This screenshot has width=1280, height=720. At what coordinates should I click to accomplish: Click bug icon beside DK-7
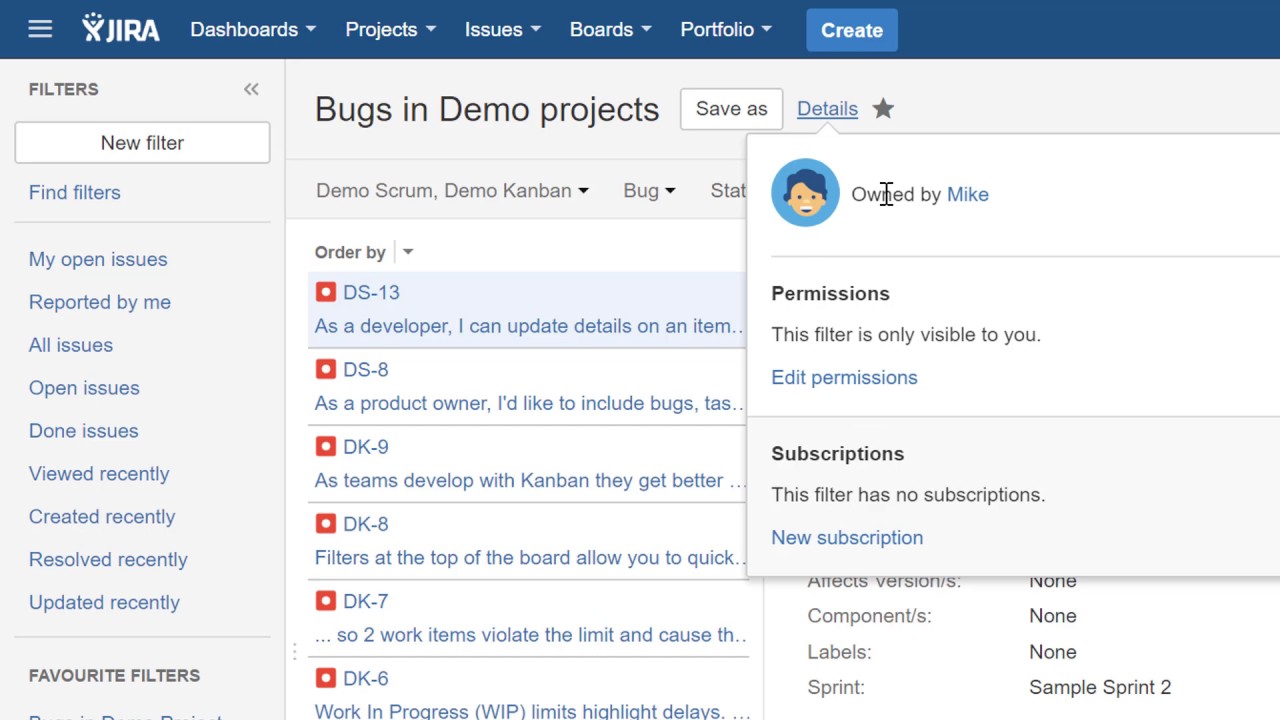coord(325,601)
